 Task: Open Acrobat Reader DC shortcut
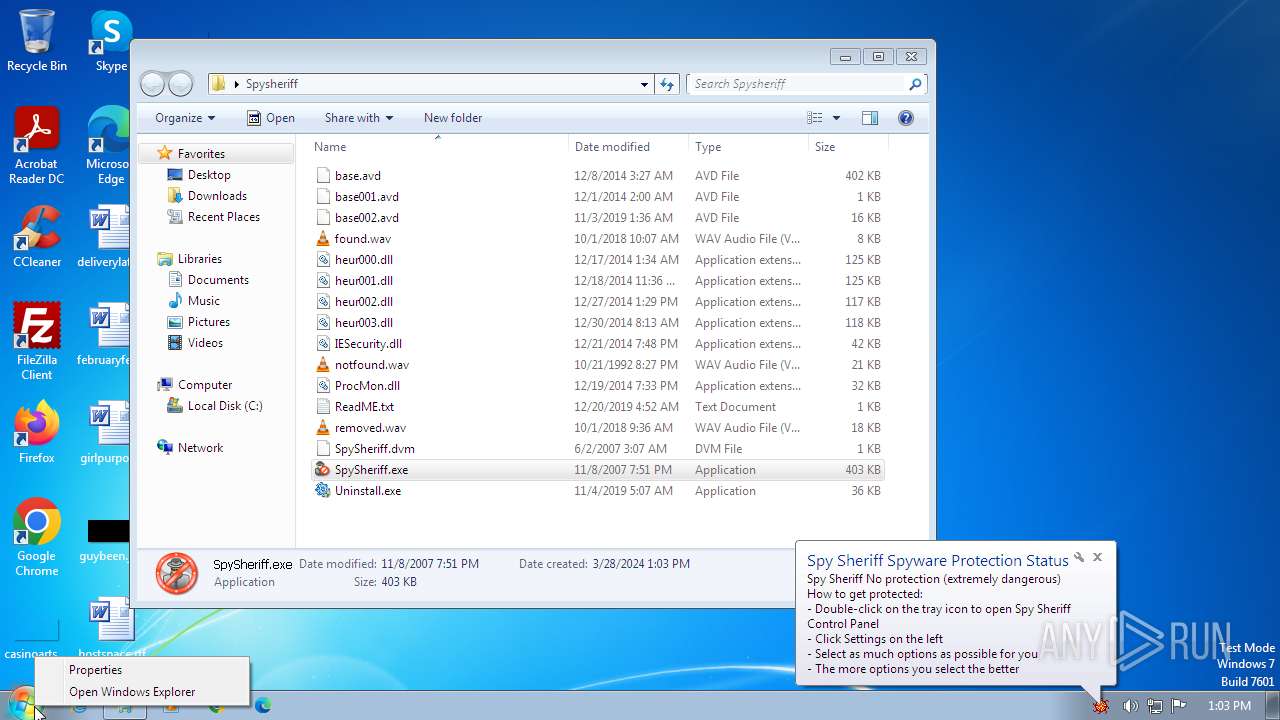point(37,146)
